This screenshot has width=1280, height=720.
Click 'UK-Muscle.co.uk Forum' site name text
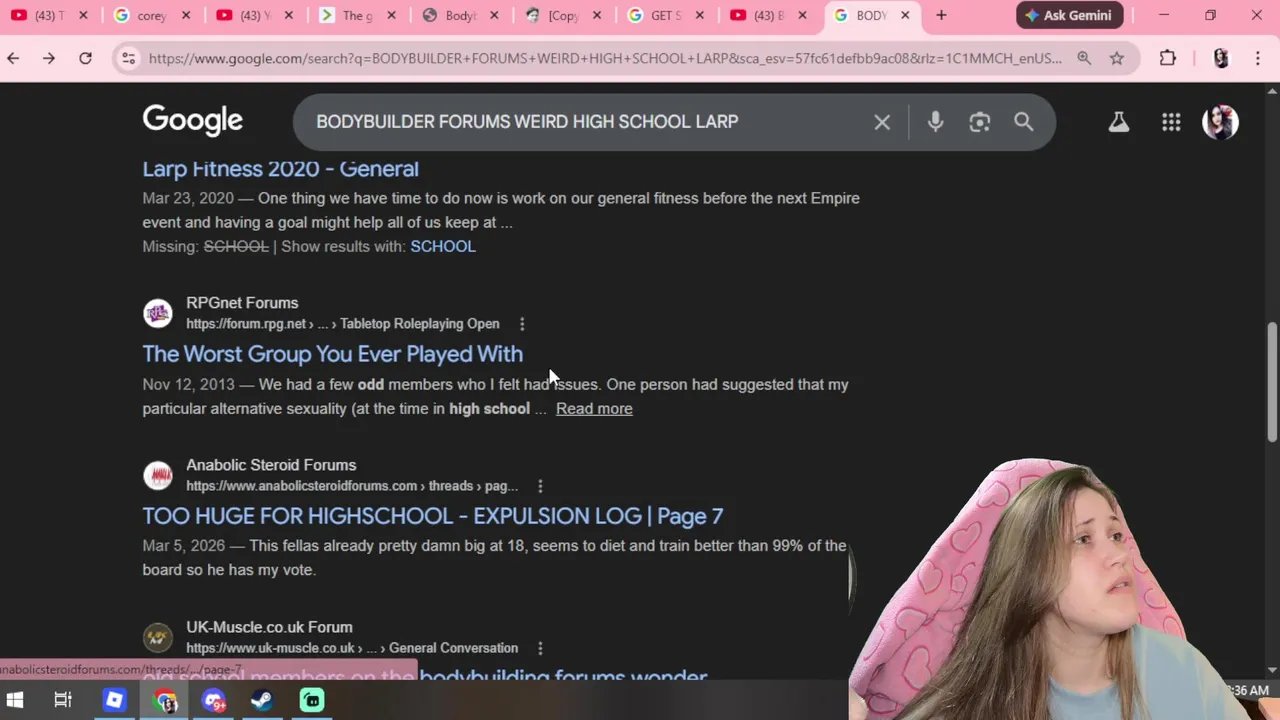pos(269,627)
